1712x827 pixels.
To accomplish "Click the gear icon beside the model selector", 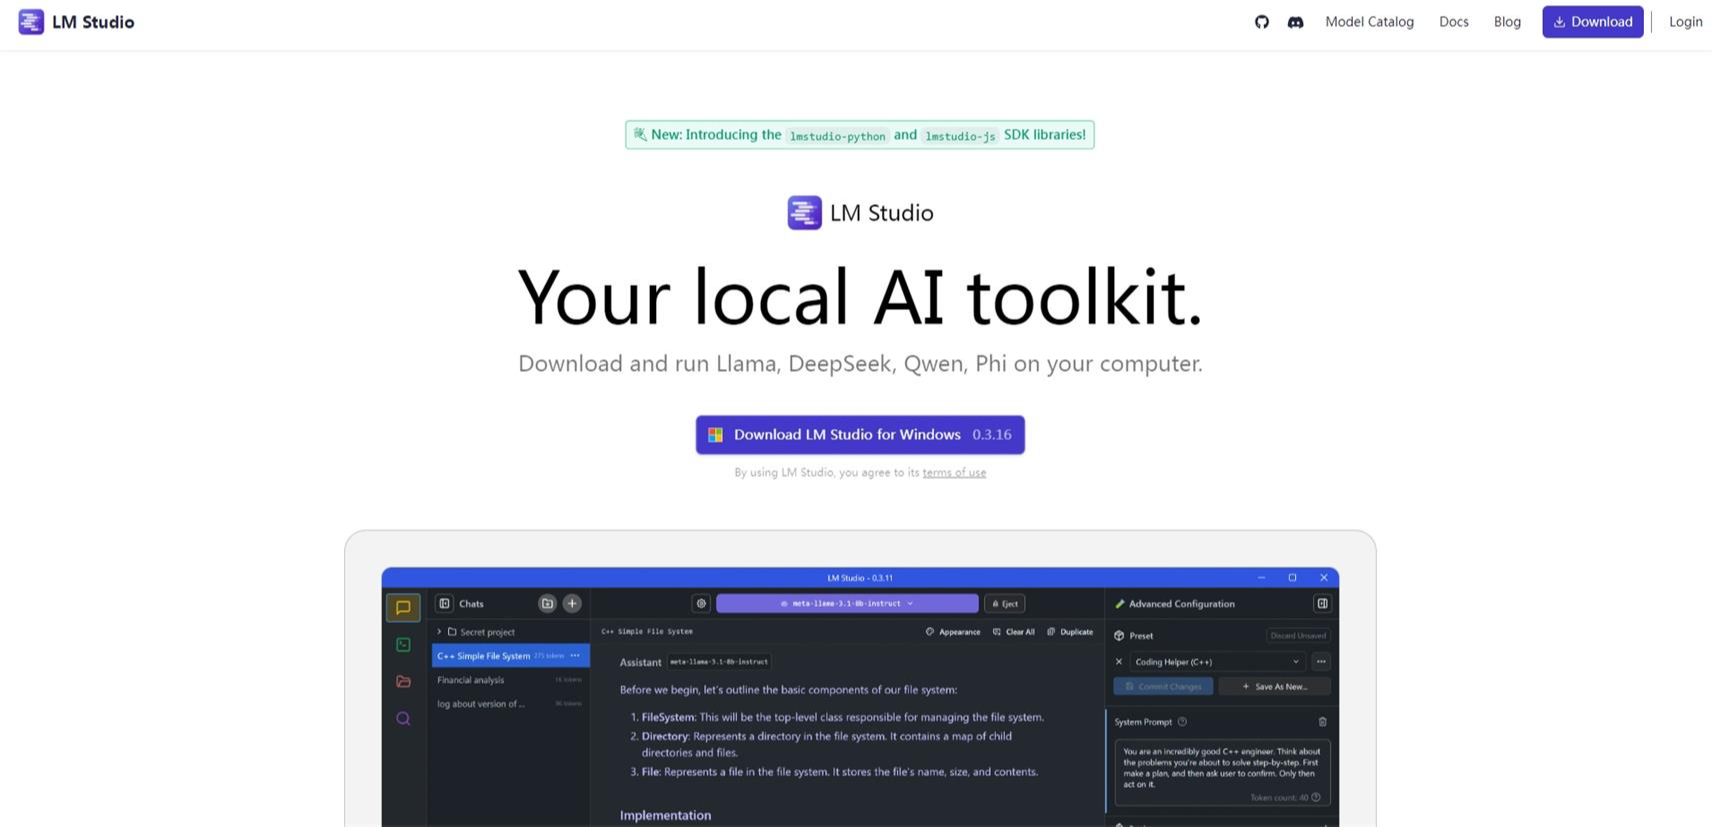I will [x=701, y=604].
